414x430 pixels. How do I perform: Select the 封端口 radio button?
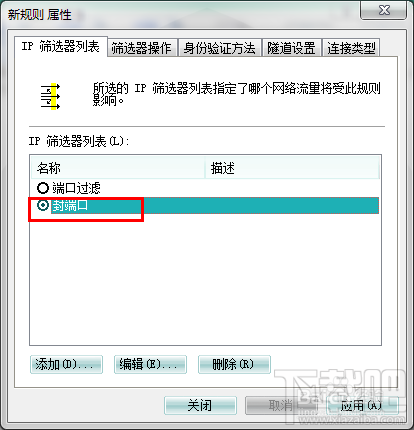(x=43, y=205)
